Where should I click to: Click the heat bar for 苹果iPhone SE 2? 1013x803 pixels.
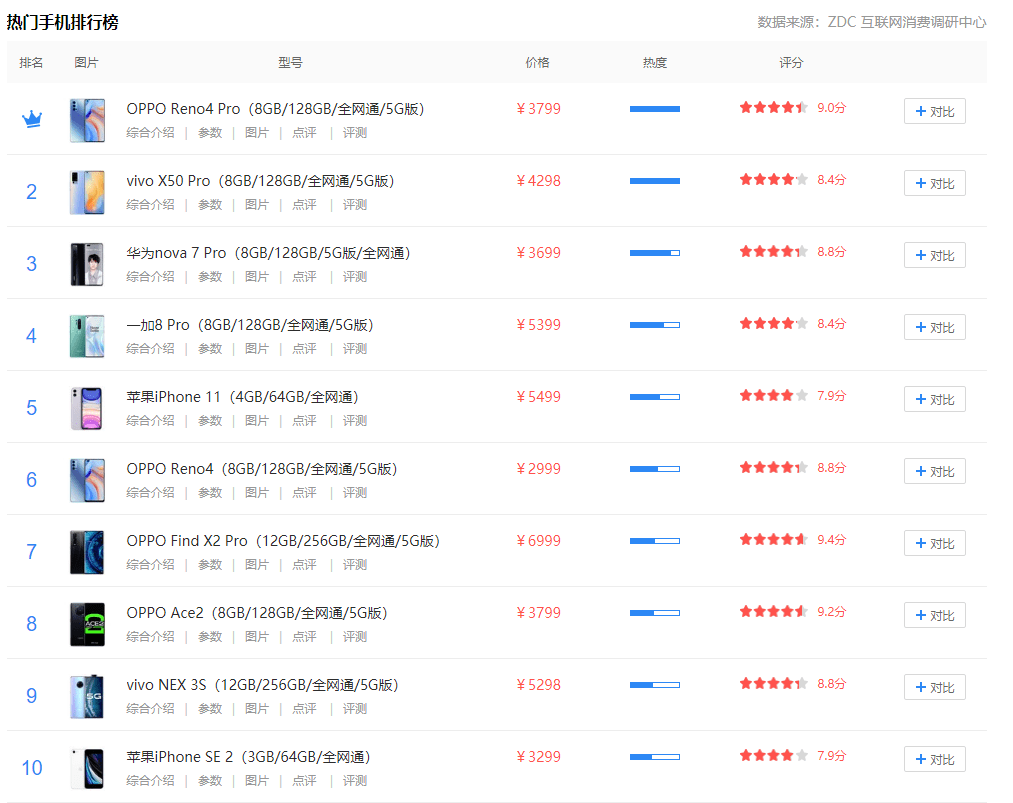point(654,757)
